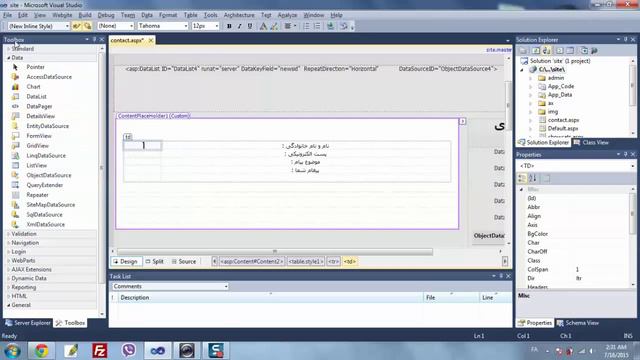Sort Properties by category

coord(522,178)
